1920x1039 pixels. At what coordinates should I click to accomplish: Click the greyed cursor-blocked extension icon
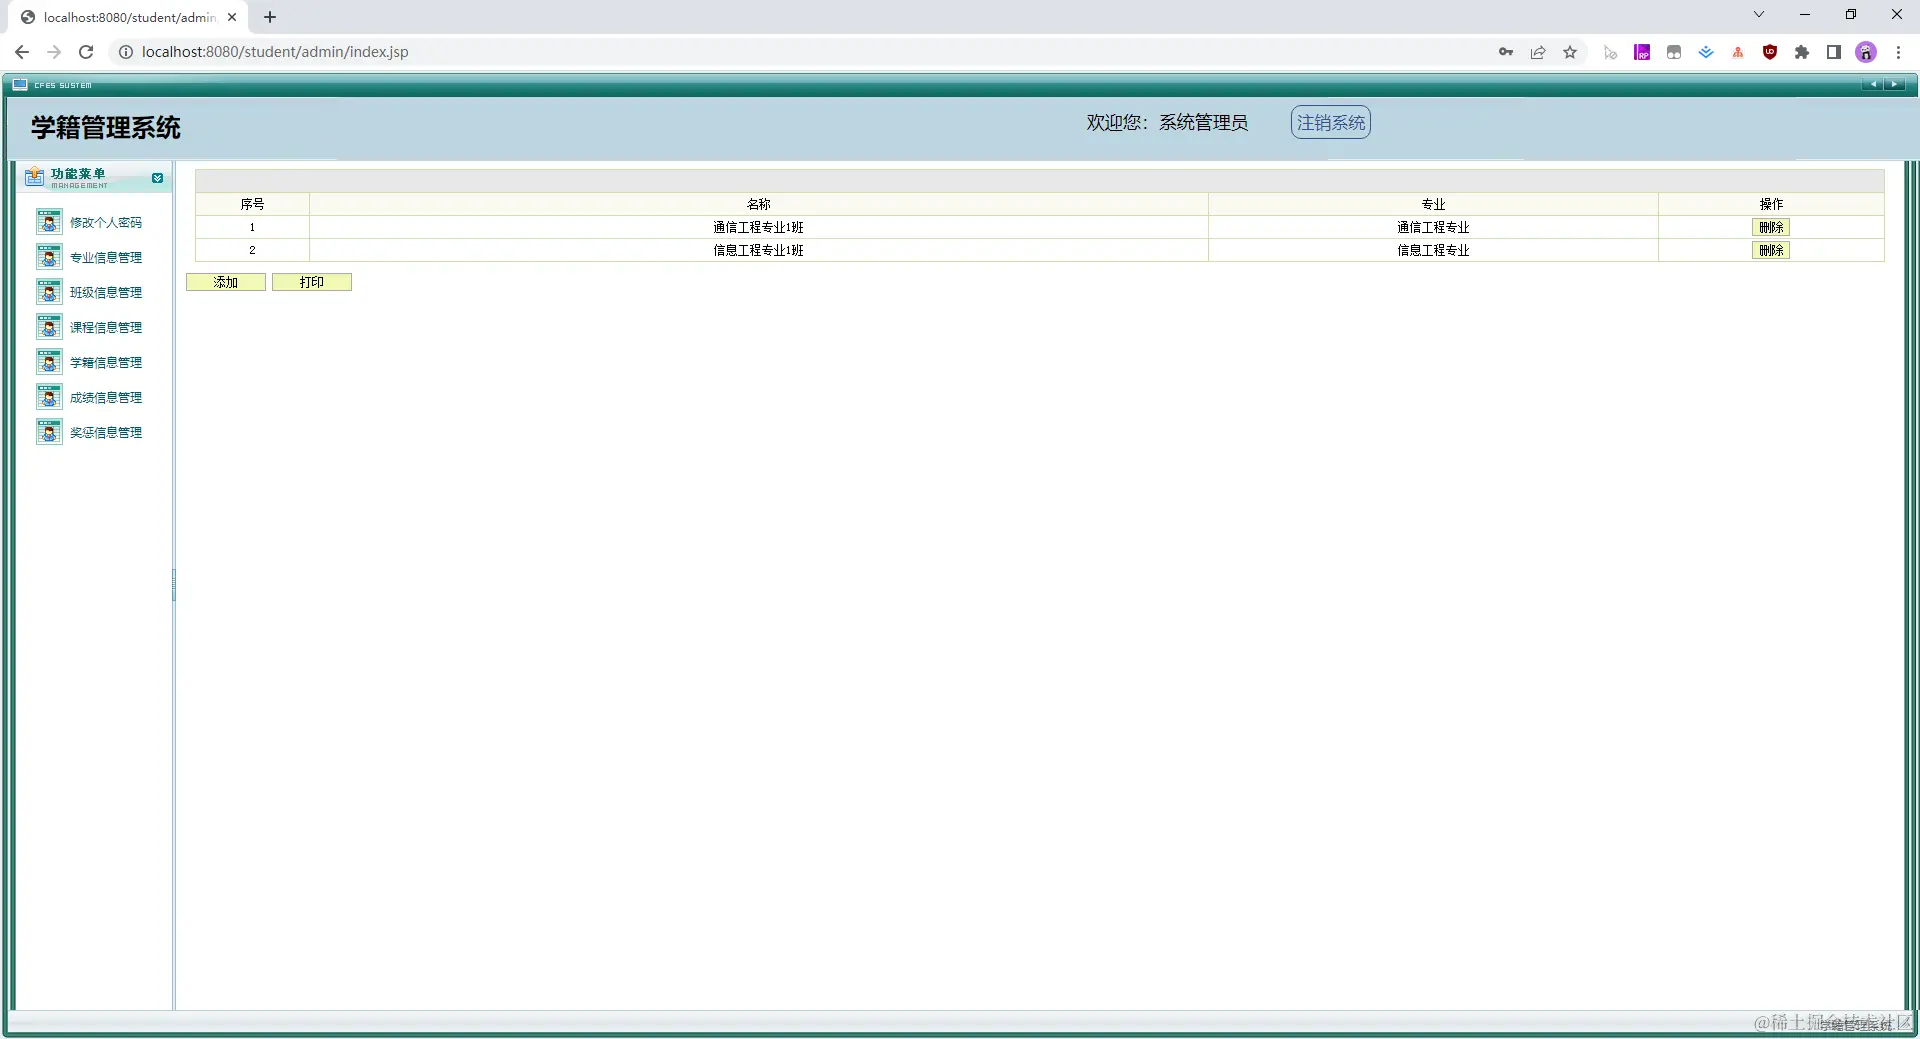(1610, 52)
